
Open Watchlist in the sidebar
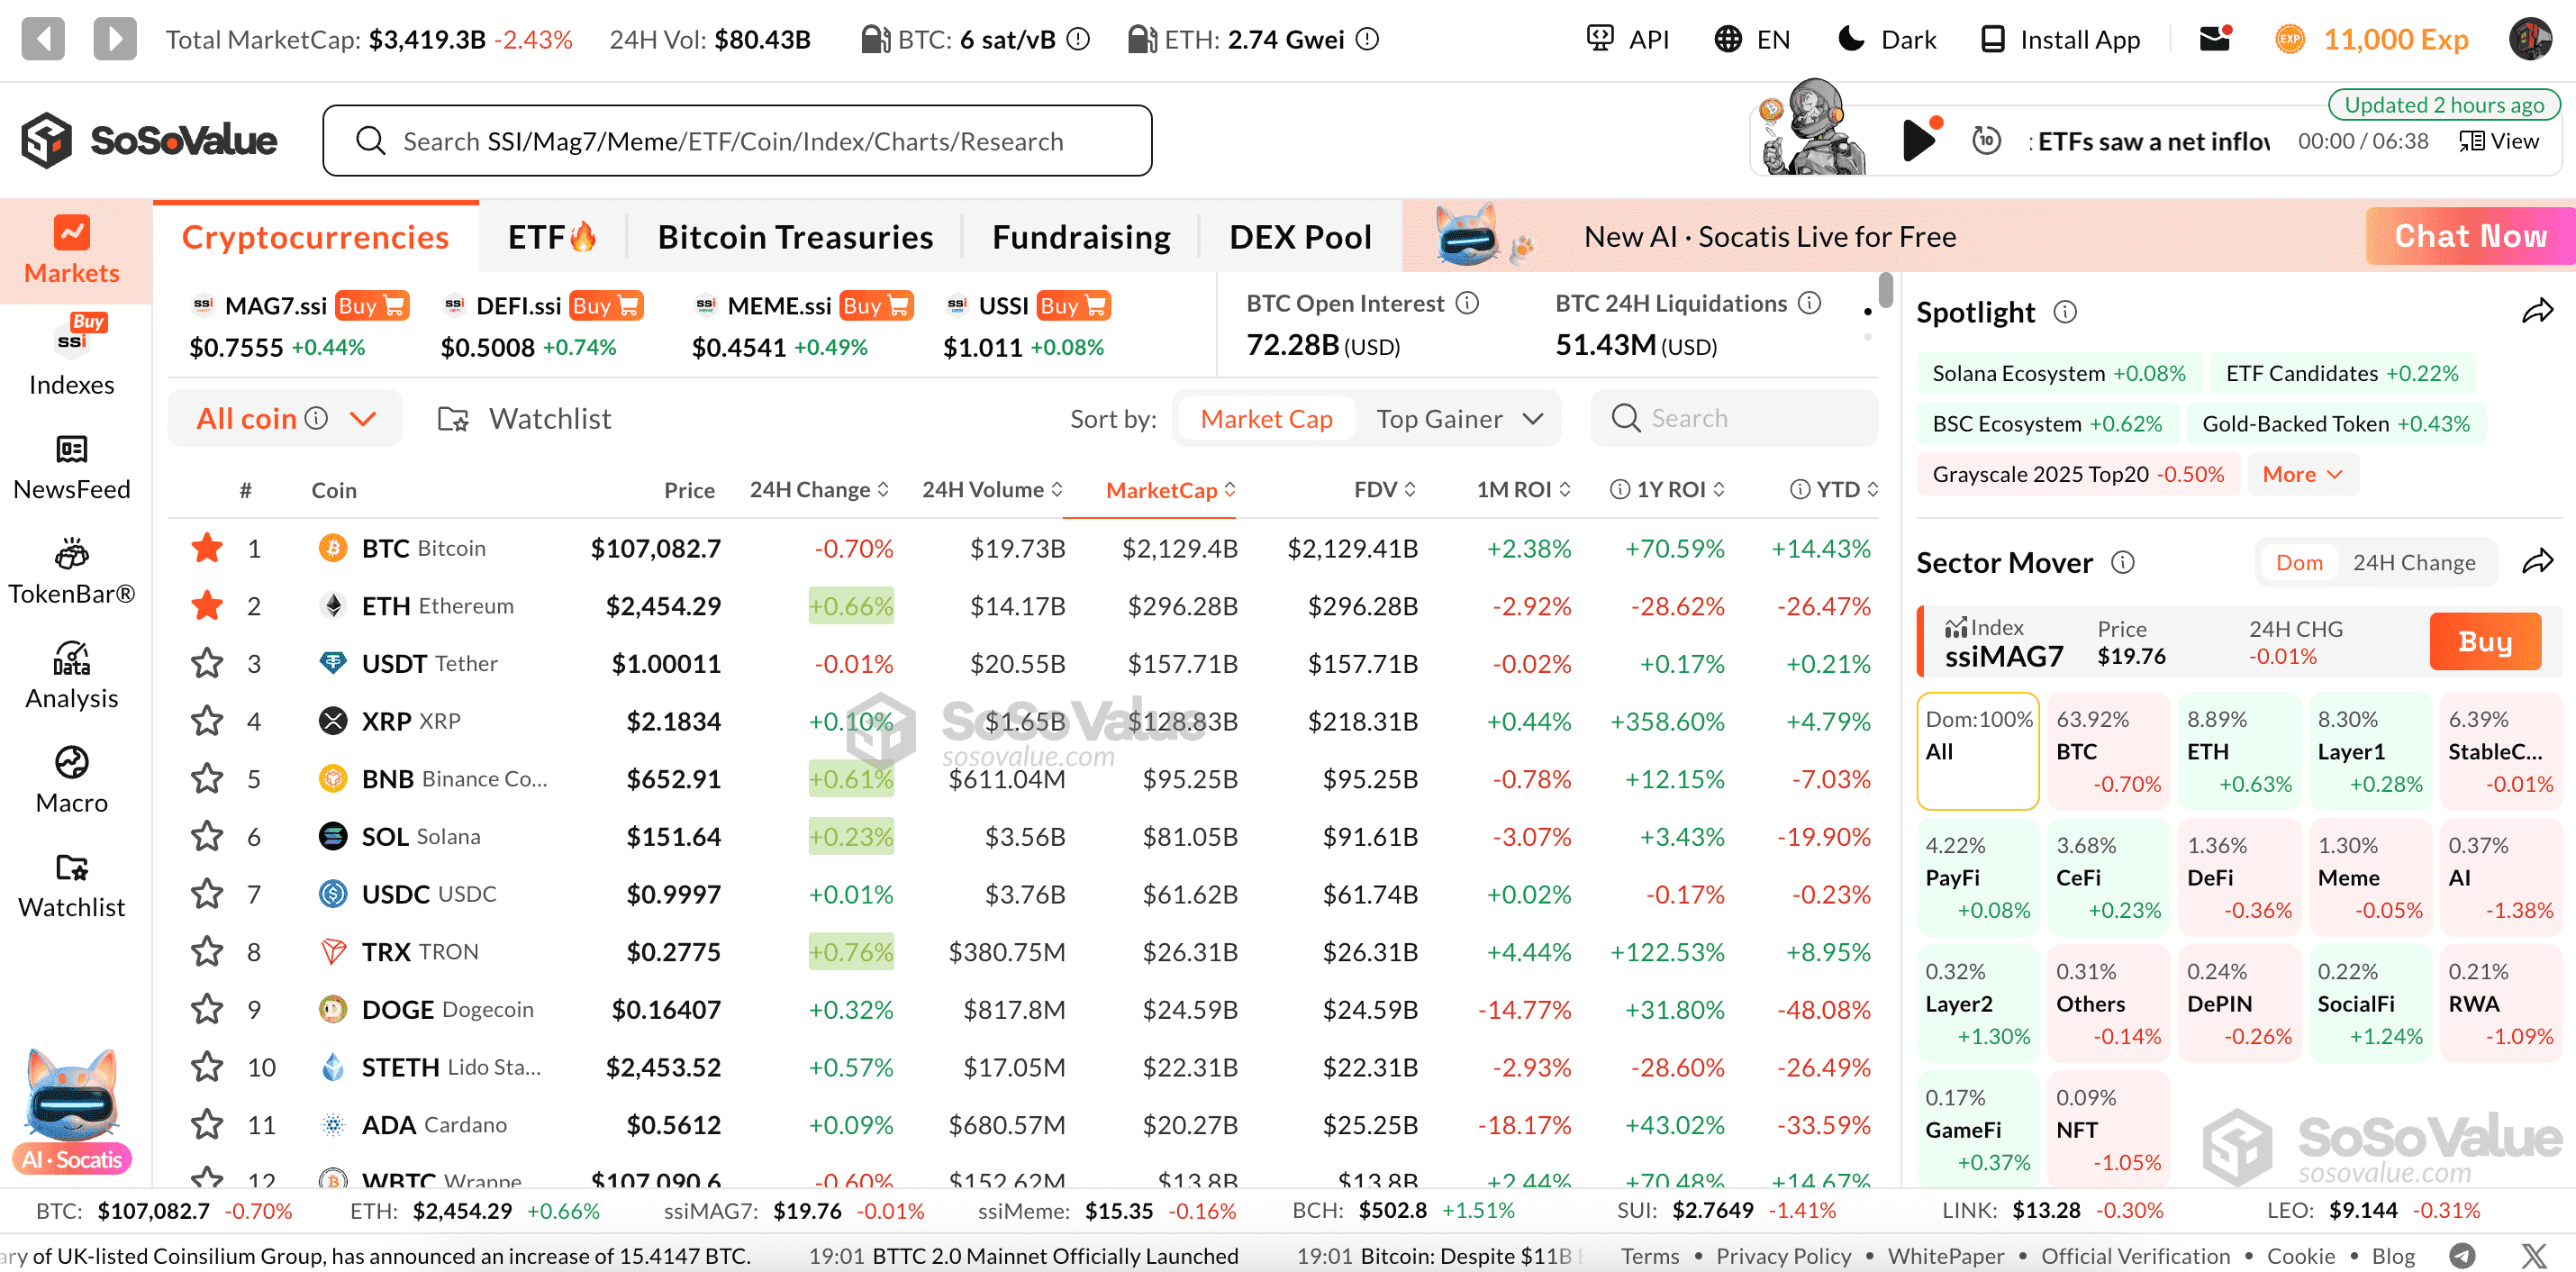72,886
